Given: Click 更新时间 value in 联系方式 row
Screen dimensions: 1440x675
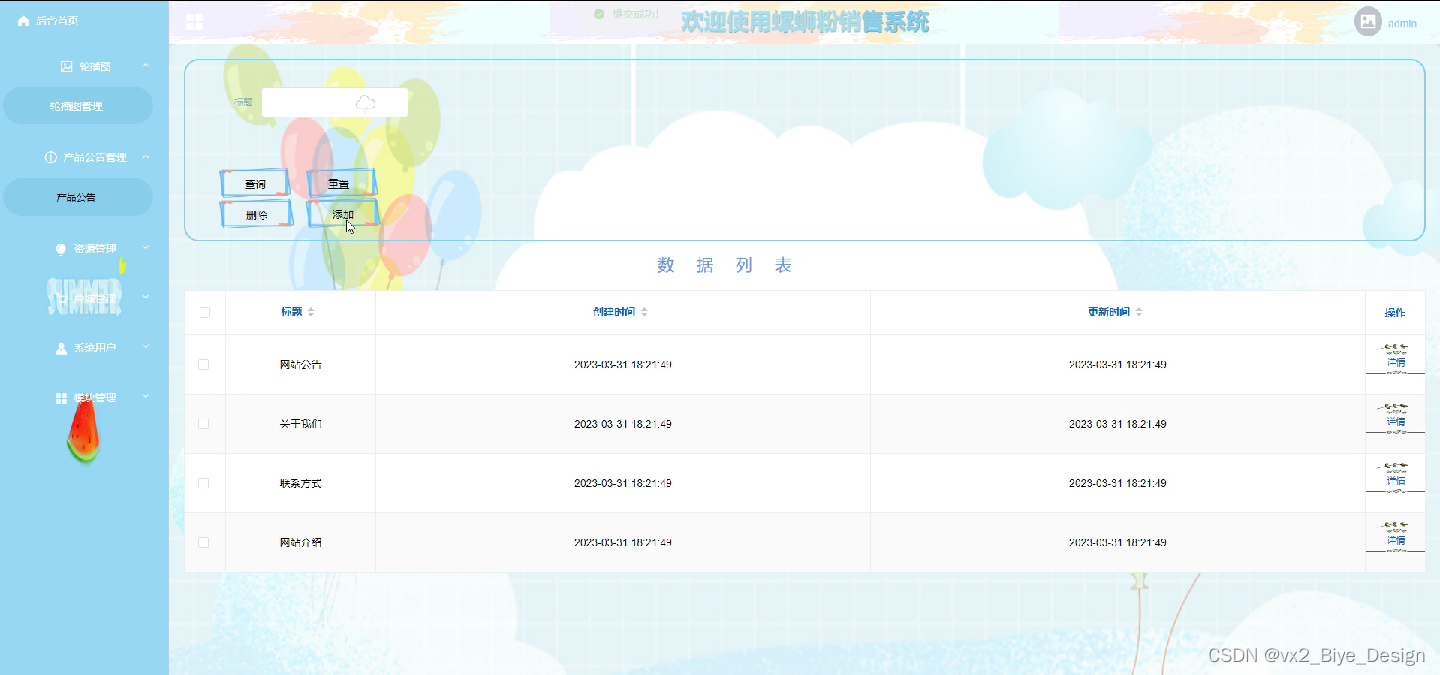Looking at the screenshot, I should tap(1117, 483).
